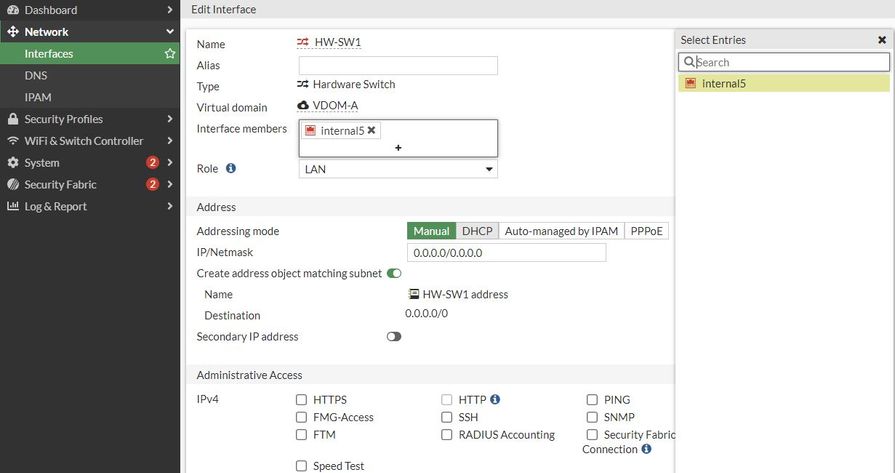The height and width of the screenshot is (473, 895).
Task: Toggle Create address object matching subnet
Action: pos(394,273)
